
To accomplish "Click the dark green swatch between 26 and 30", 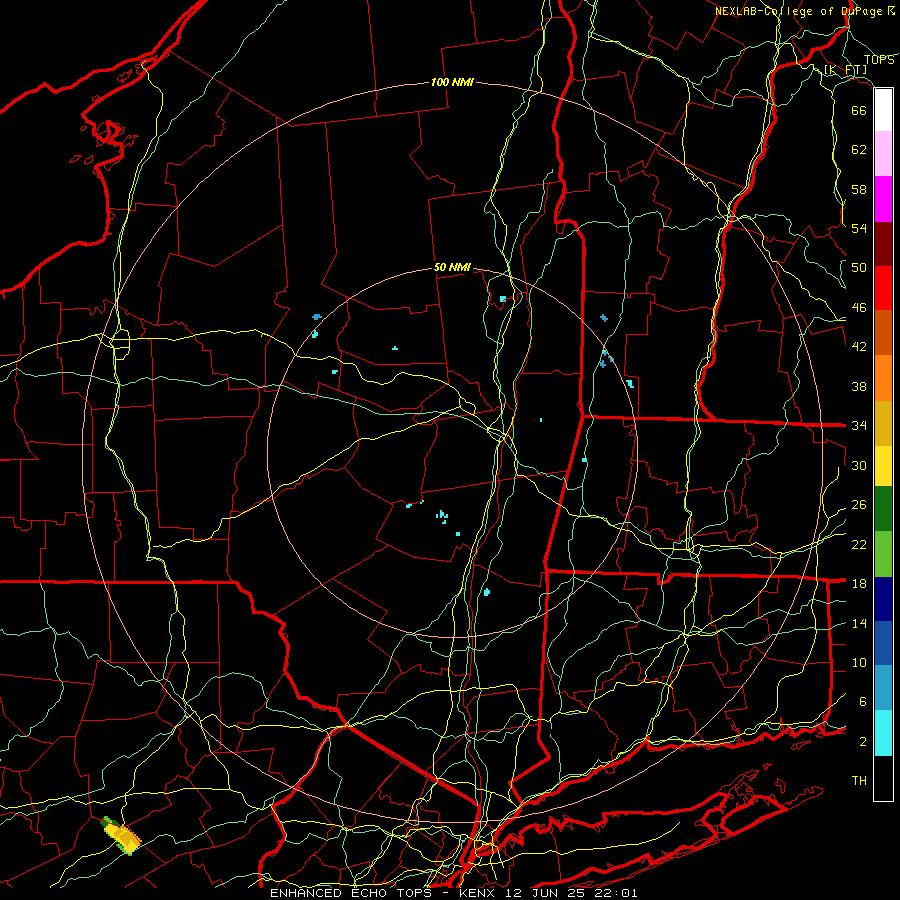I will click(883, 509).
